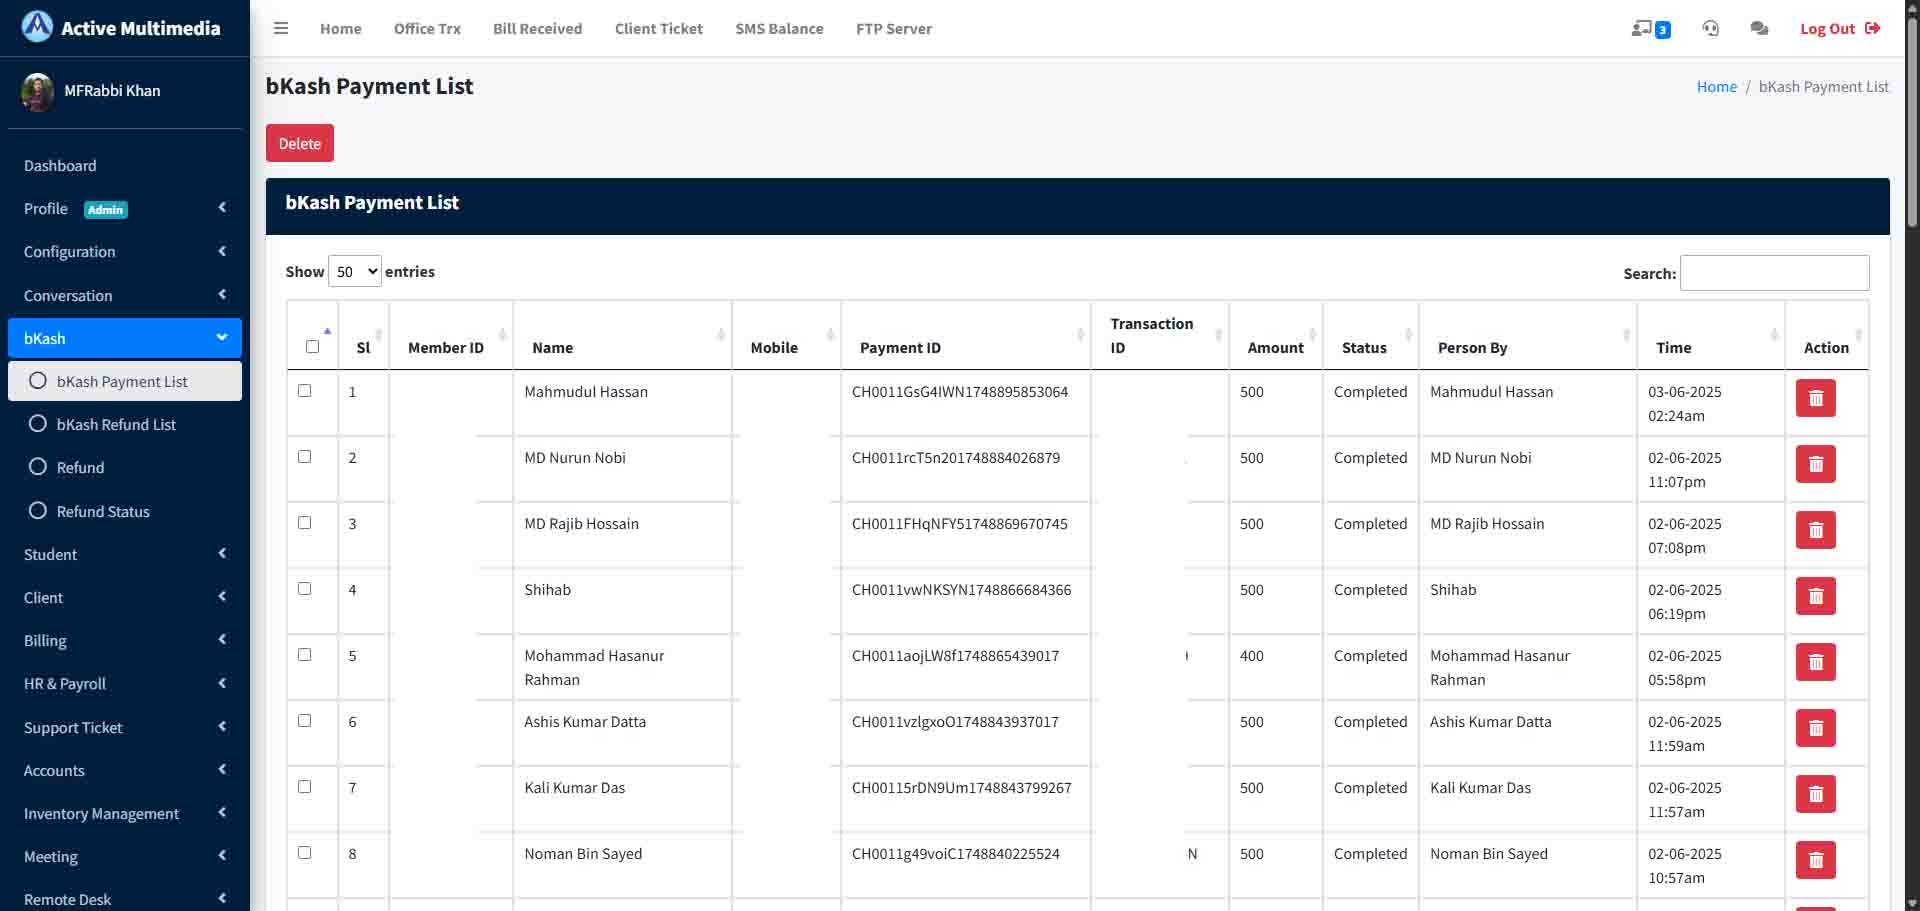The image size is (1920, 911).
Task: Sort by Transaction ID column sort icon
Action: [x=1218, y=334]
